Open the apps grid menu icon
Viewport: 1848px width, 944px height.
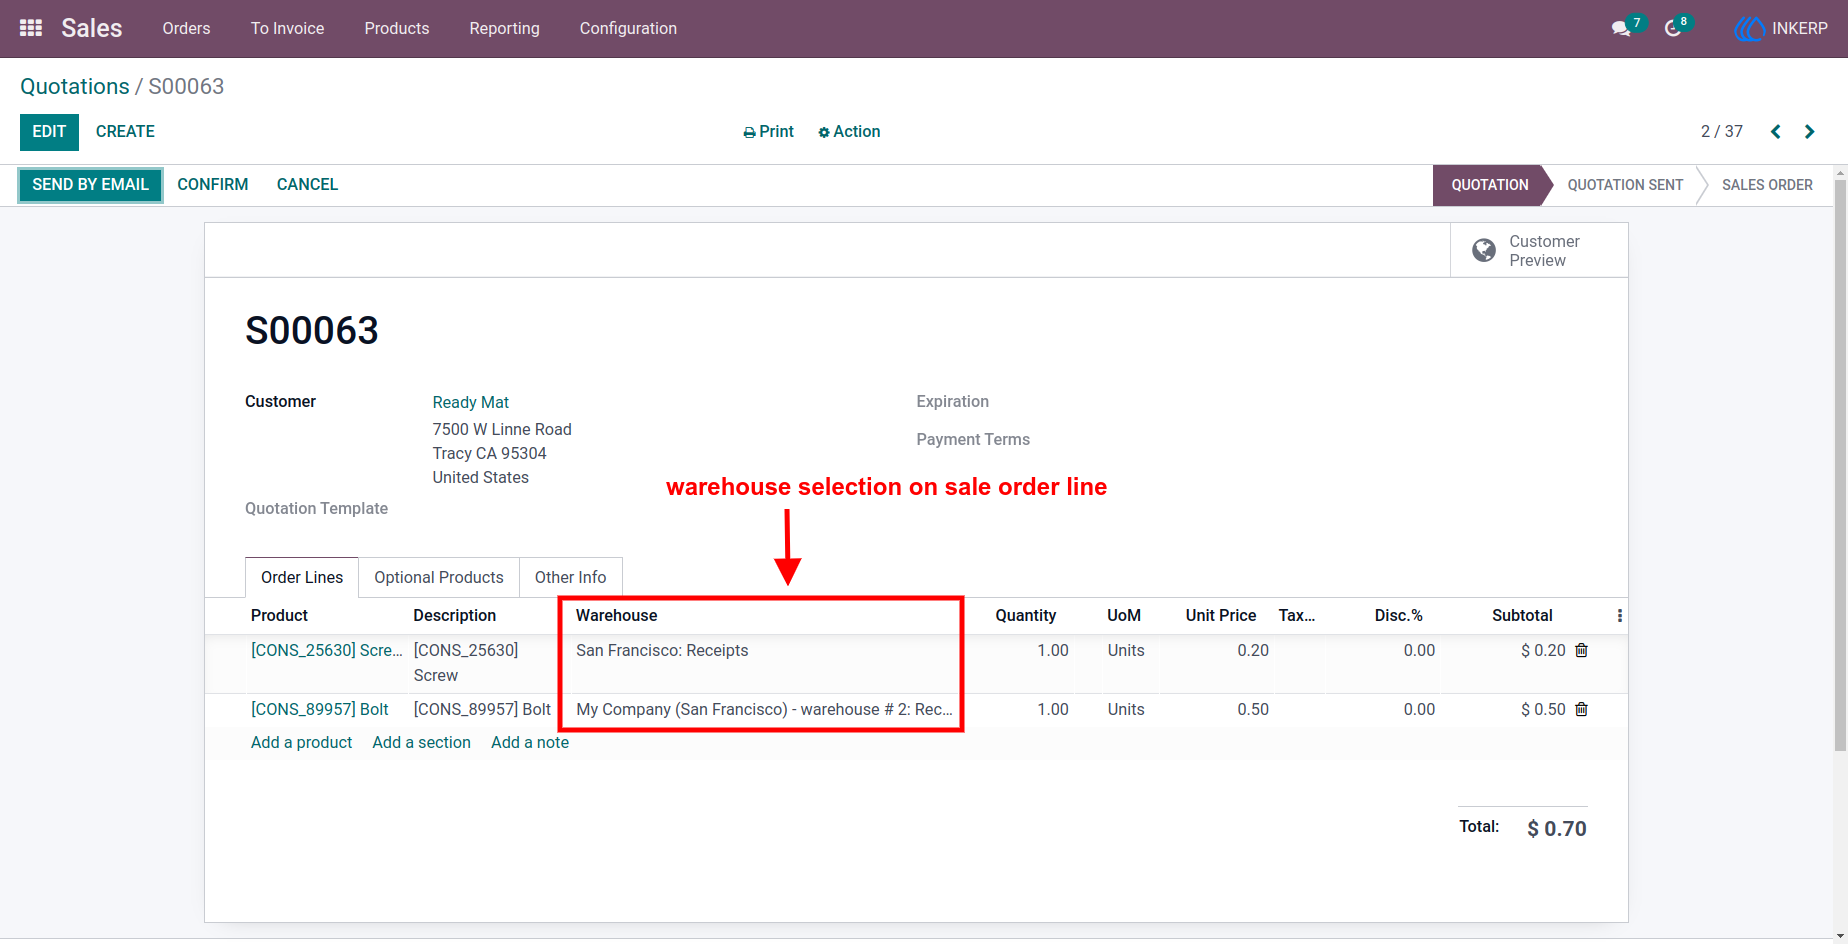[x=31, y=28]
